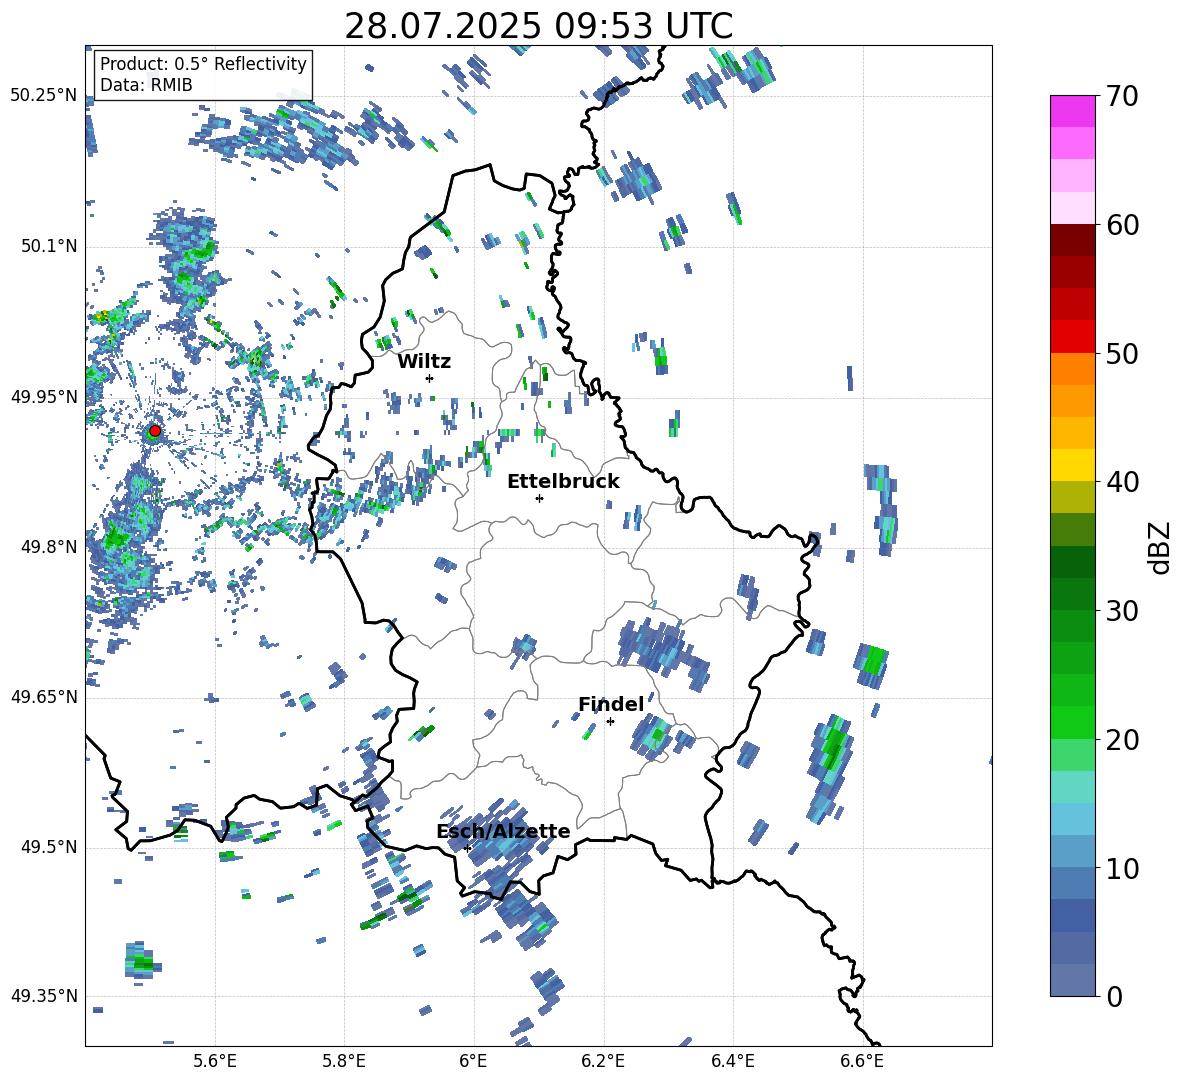Viewport: 1184px width, 1081px height.
Task: Click the 20 dBZ colorbar tick label
Action: click(1122, 739)
